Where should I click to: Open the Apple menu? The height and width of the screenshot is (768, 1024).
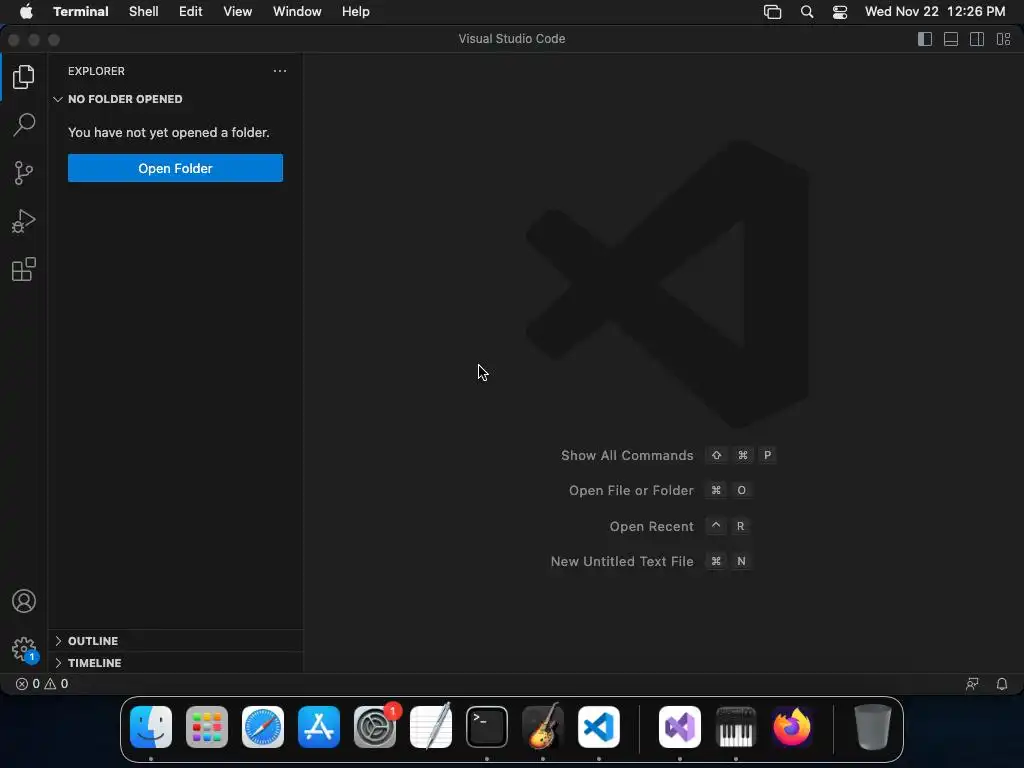tap(26, 12)
